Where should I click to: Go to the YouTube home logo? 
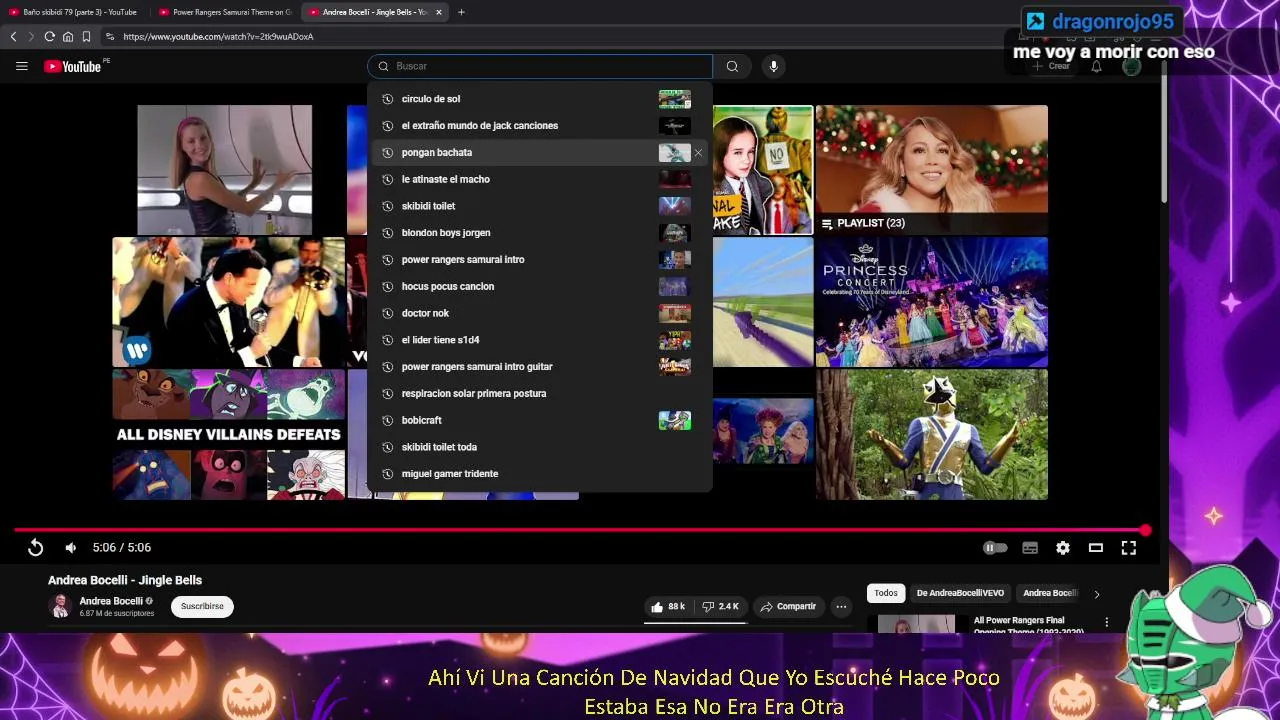(x=73, y=66)
